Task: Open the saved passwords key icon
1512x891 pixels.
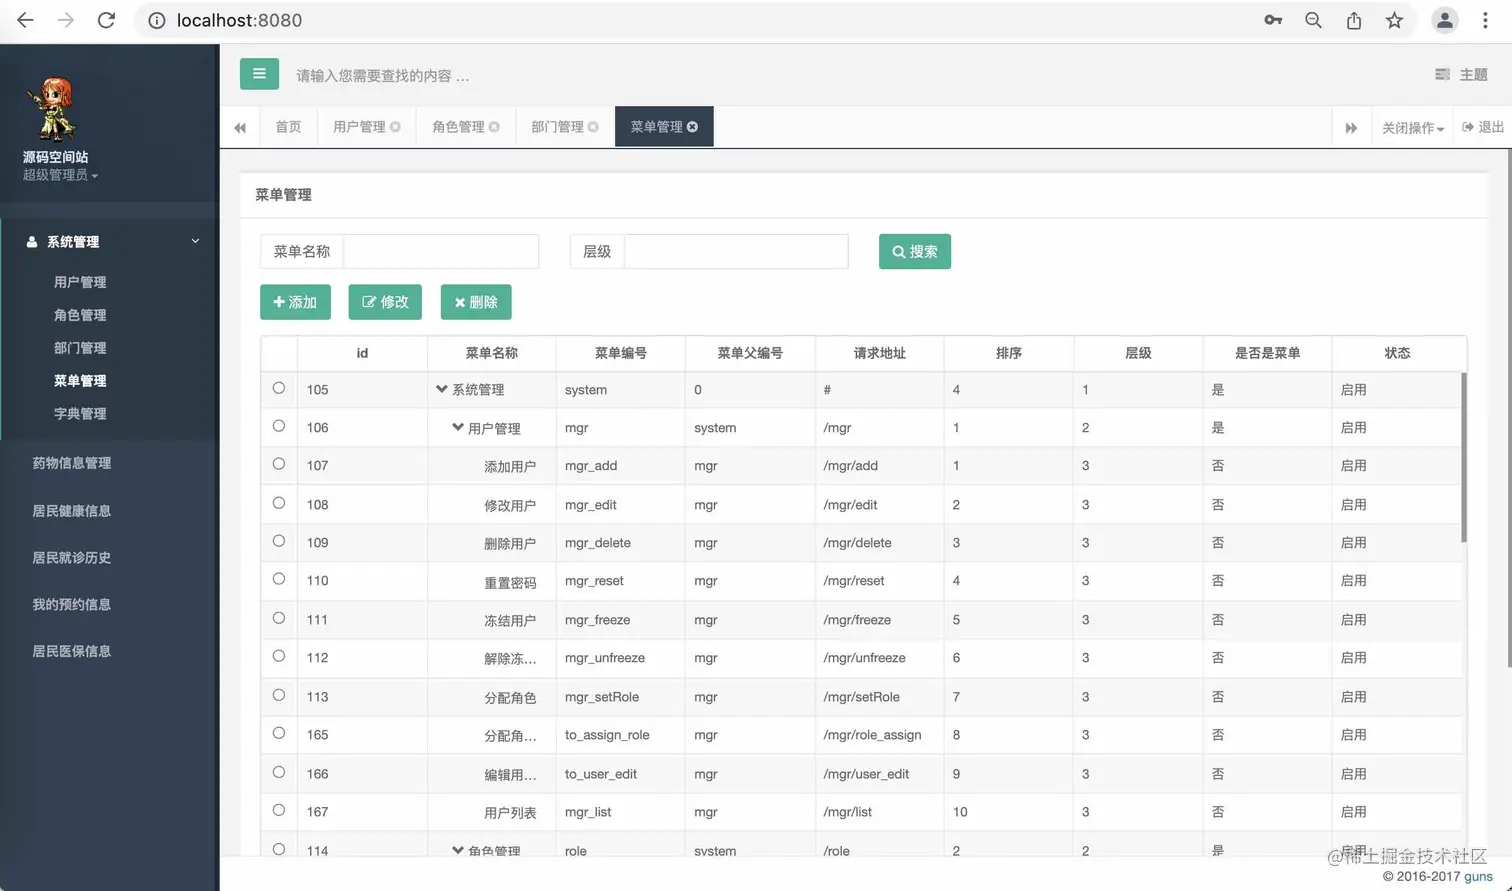Action: 1273,20
